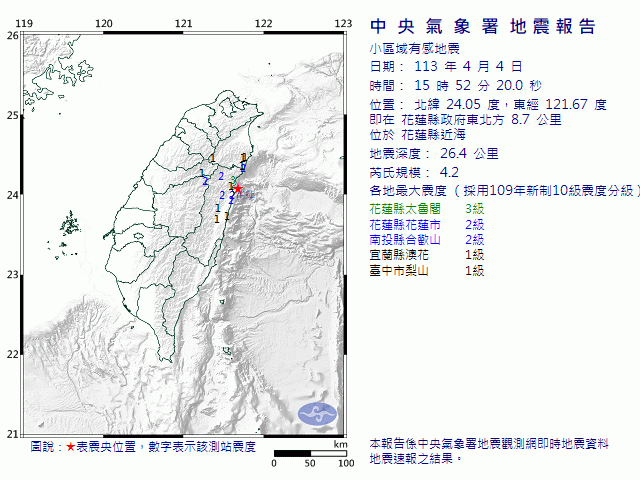This screenshot has width=640, height=480.
Task: Click the time line 15時52分20.0秒
Action: (x=456, y=86)
